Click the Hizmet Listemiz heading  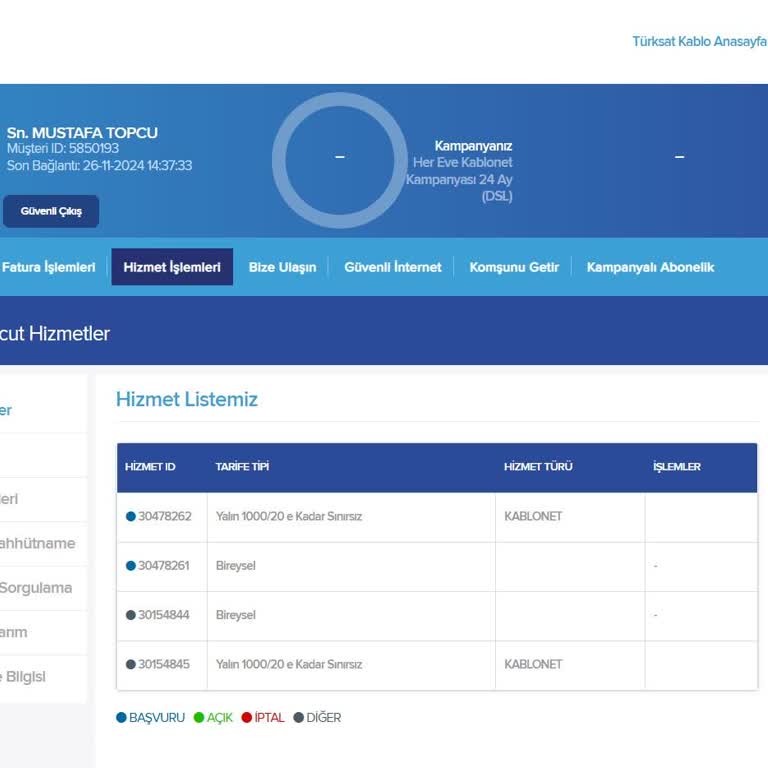(187, 400)
